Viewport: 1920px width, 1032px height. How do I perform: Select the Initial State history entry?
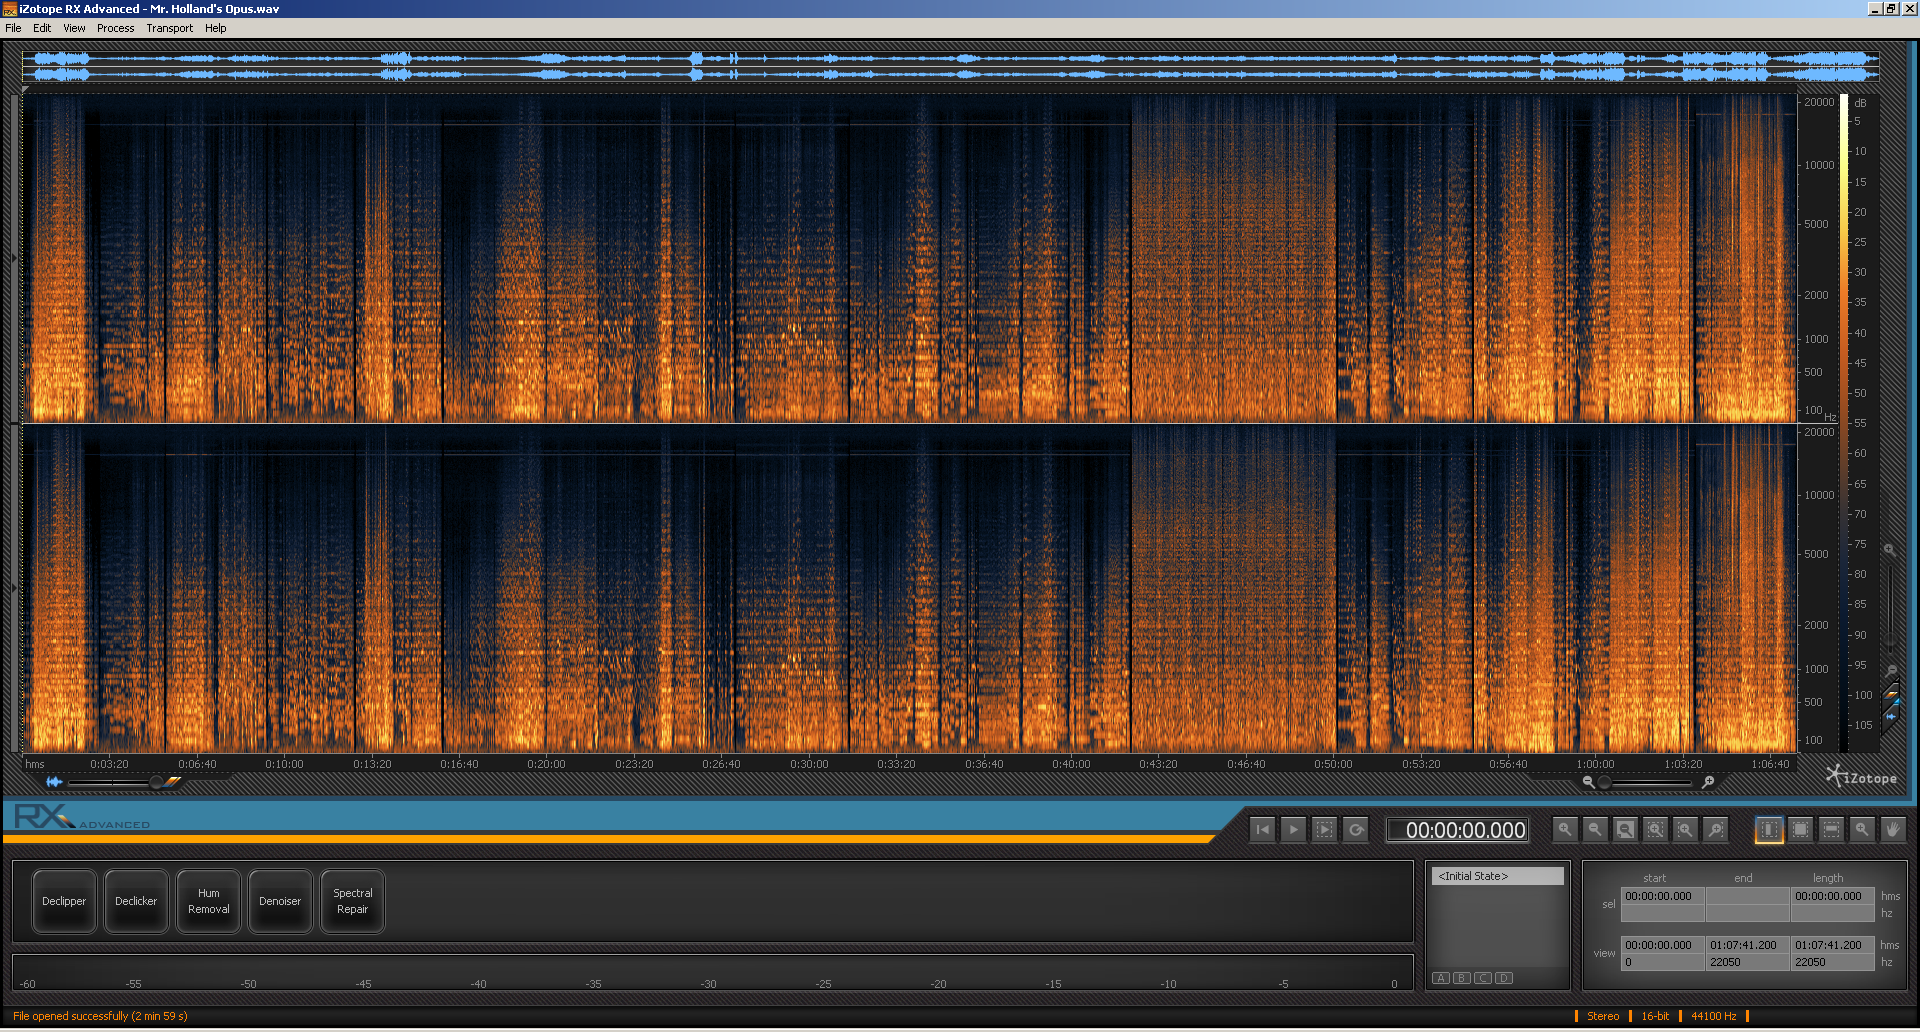pos(1497,876)
